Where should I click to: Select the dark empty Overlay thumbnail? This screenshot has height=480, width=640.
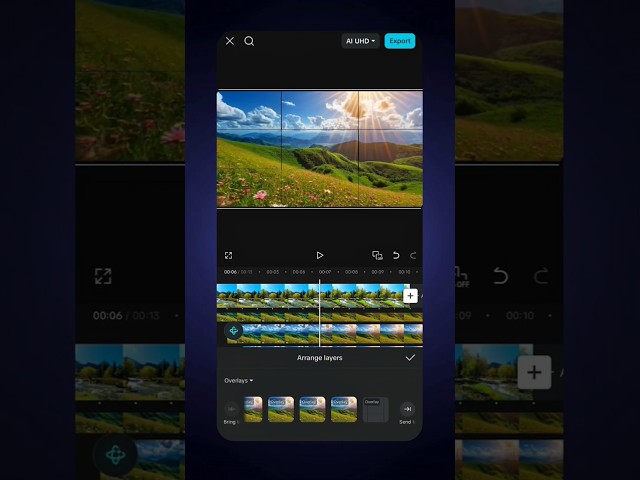[x=375, y=409]
